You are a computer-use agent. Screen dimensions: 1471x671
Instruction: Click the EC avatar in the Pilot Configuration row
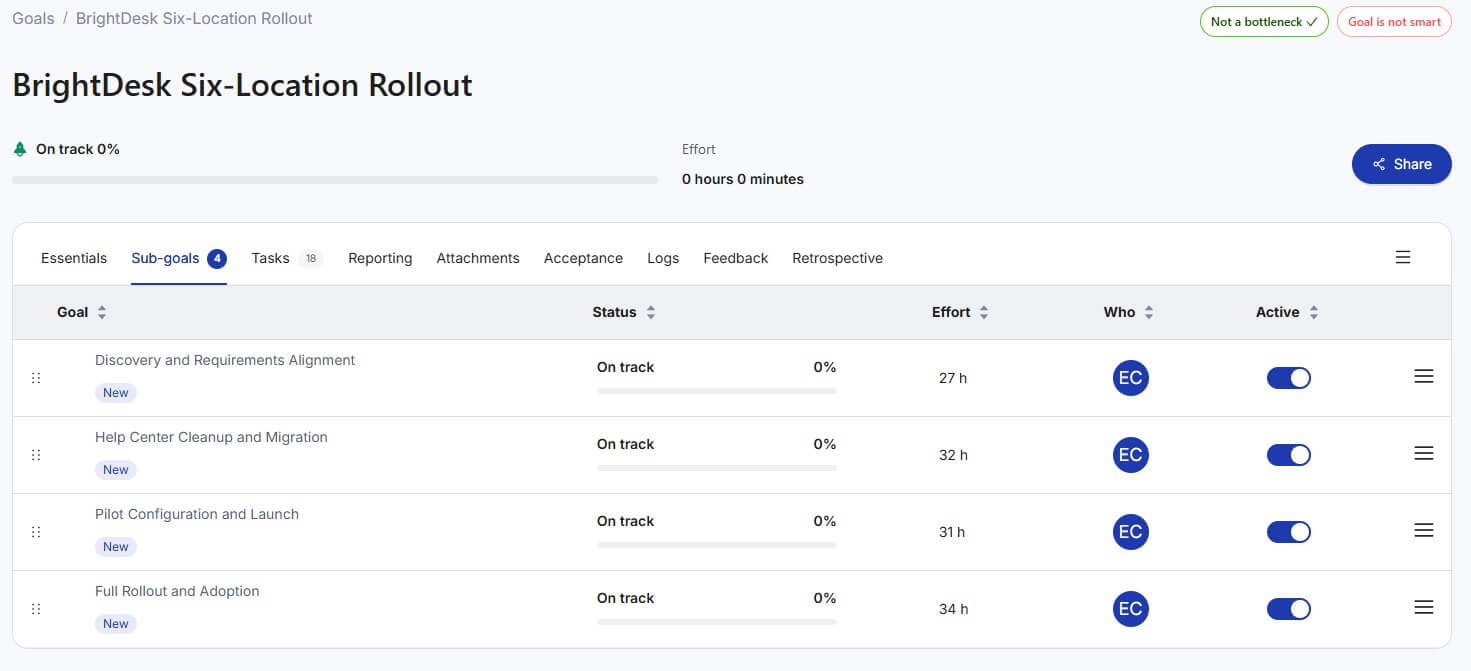click(1130, 532)
